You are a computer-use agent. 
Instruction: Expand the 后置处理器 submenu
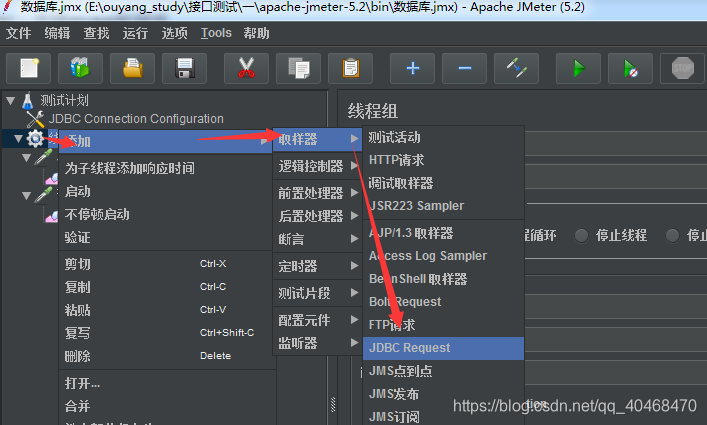[318, 216]
